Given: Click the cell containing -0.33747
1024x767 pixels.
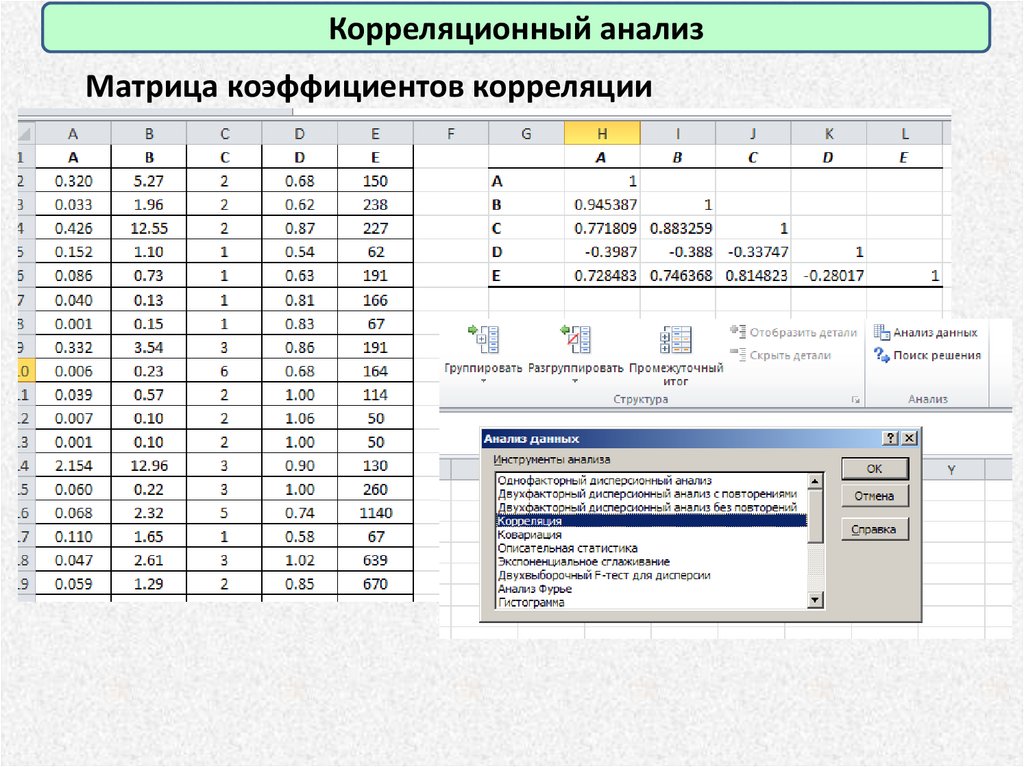Looking at the screenshot, I should tap(753, 252).
